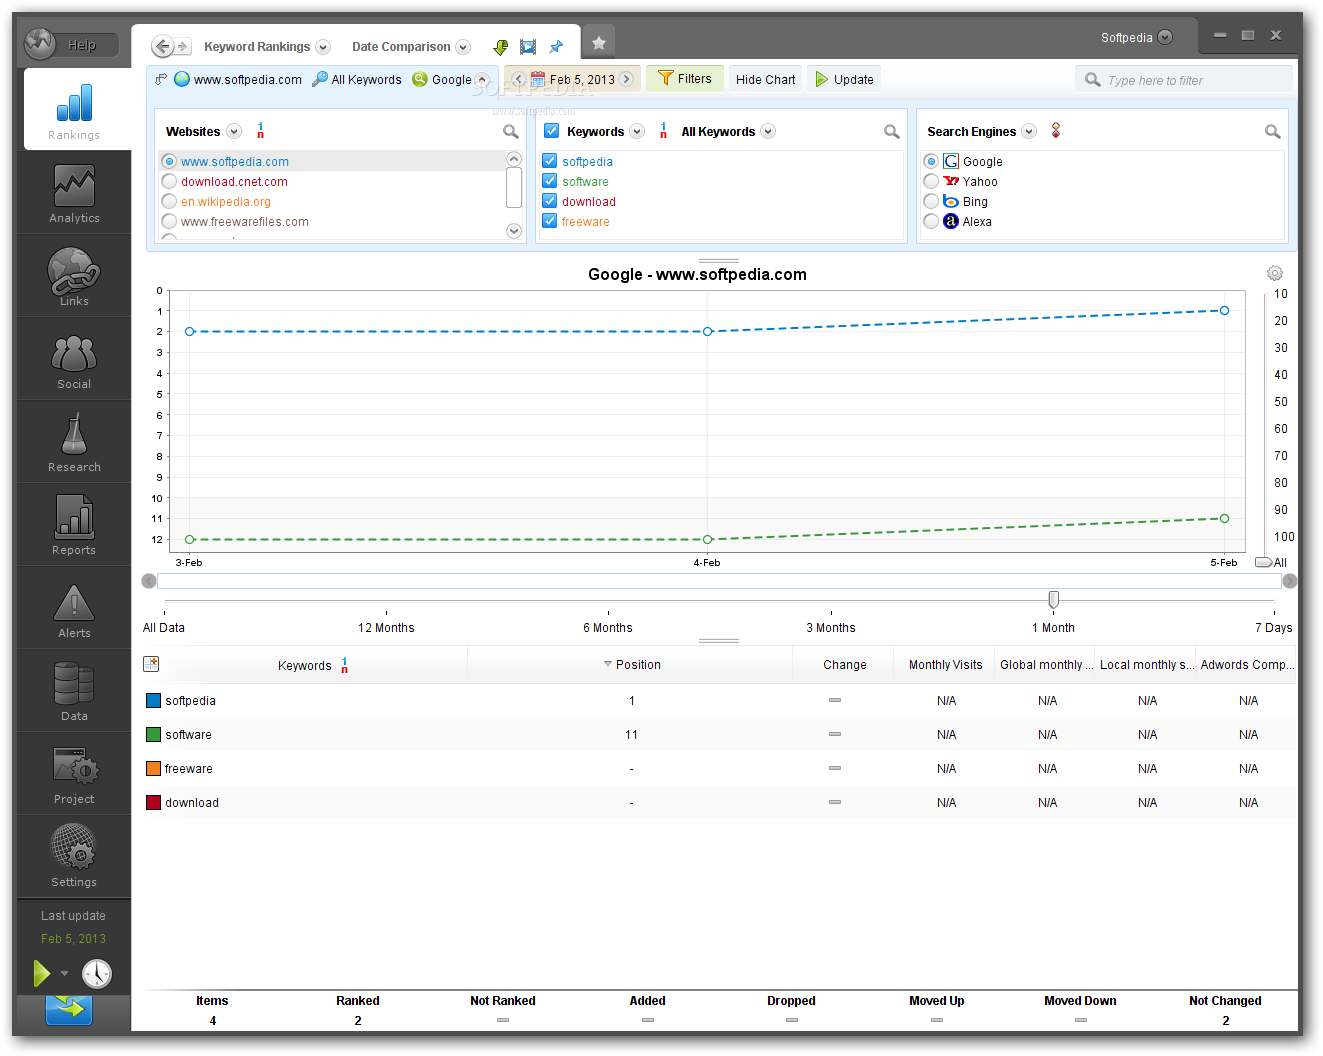Click the time range slider handle
This screenshot has height=1056, width=1323.
pyautogui.click(x=1053, y=599)
